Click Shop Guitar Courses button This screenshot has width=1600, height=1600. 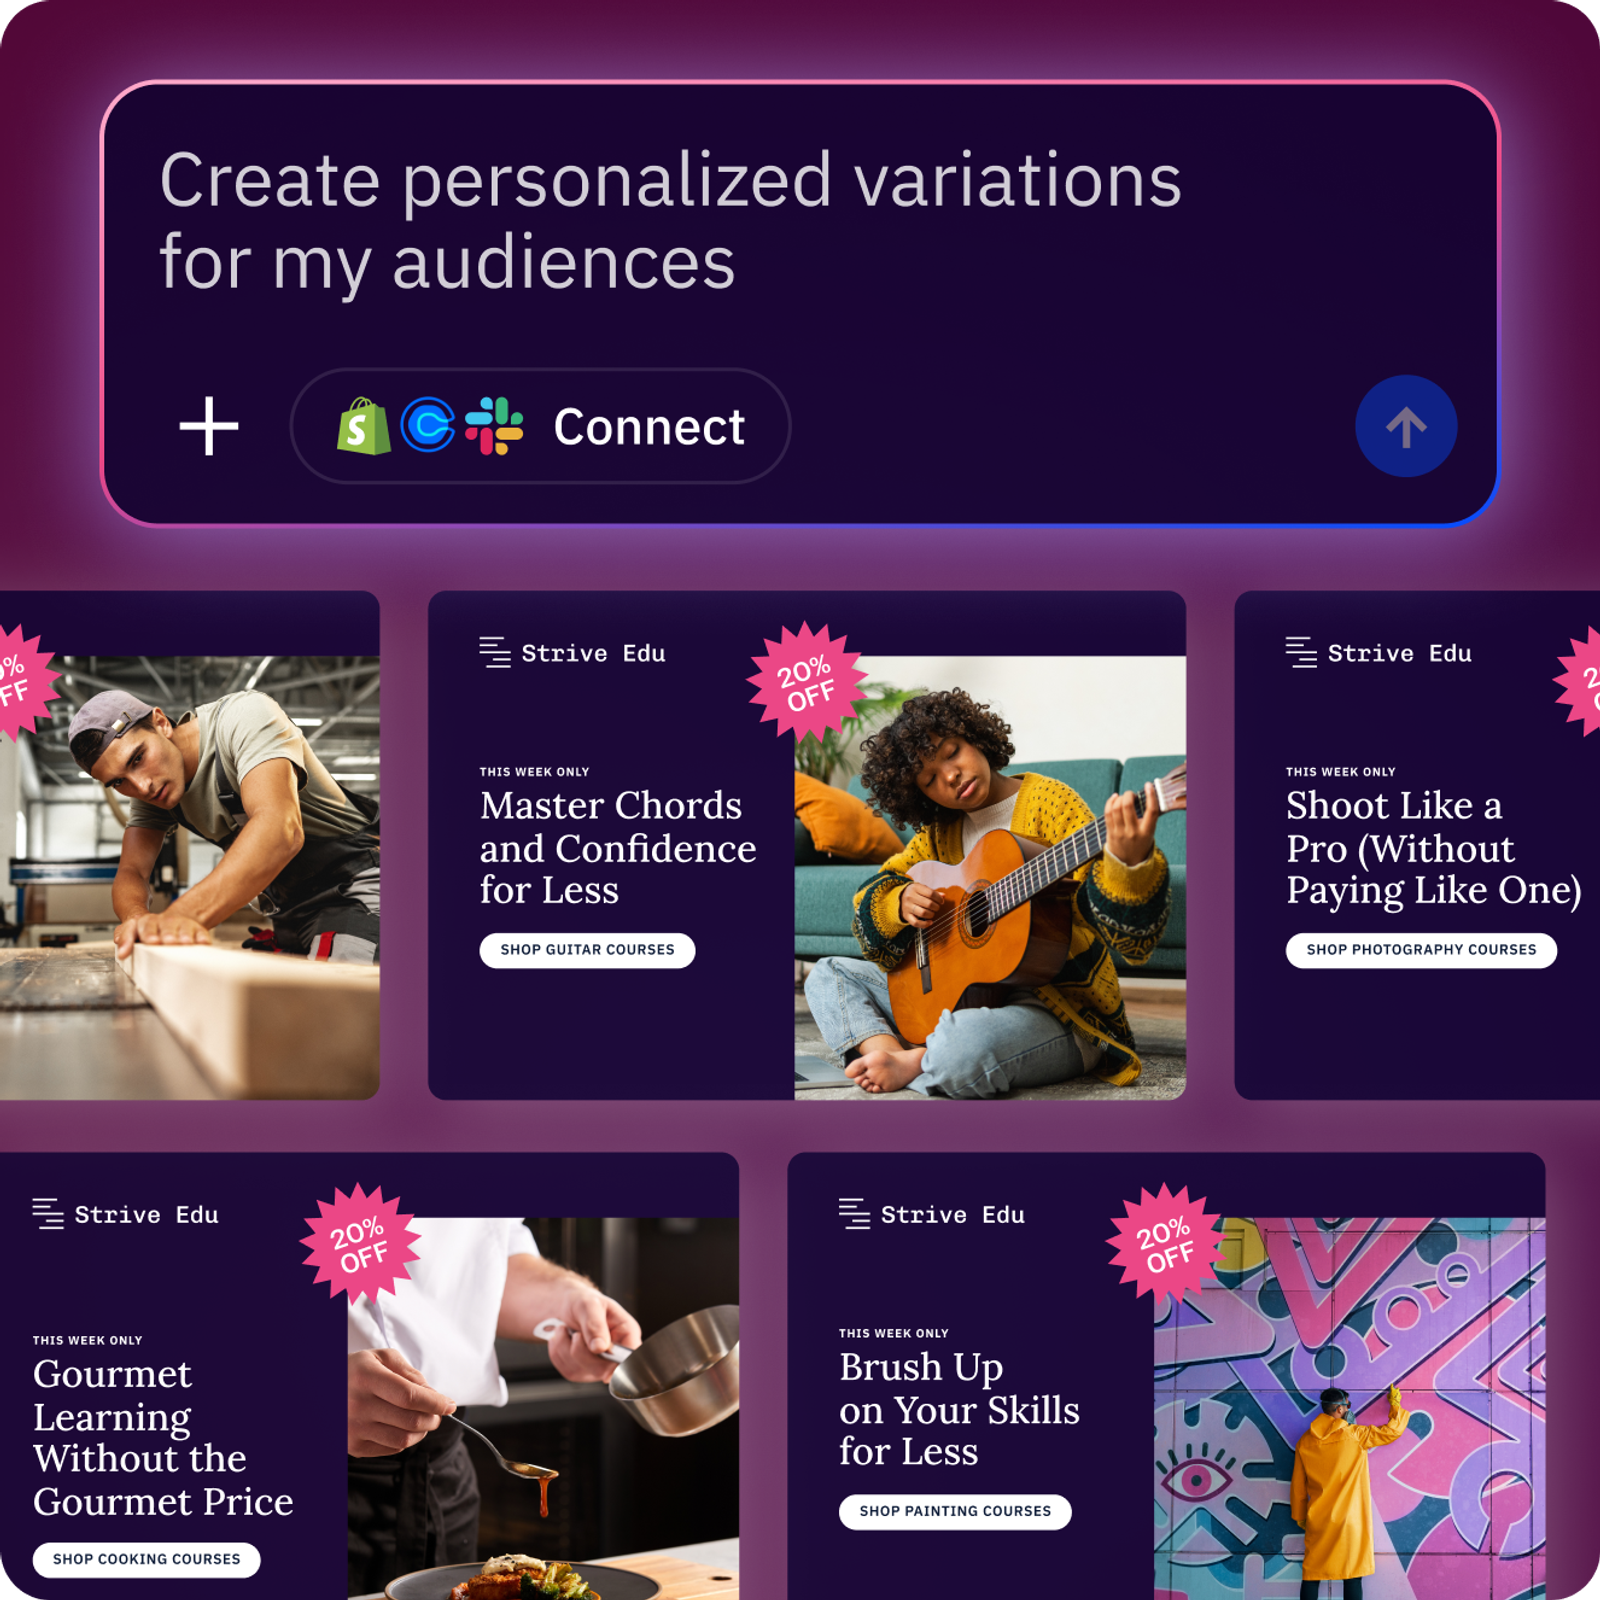[587, 950]
